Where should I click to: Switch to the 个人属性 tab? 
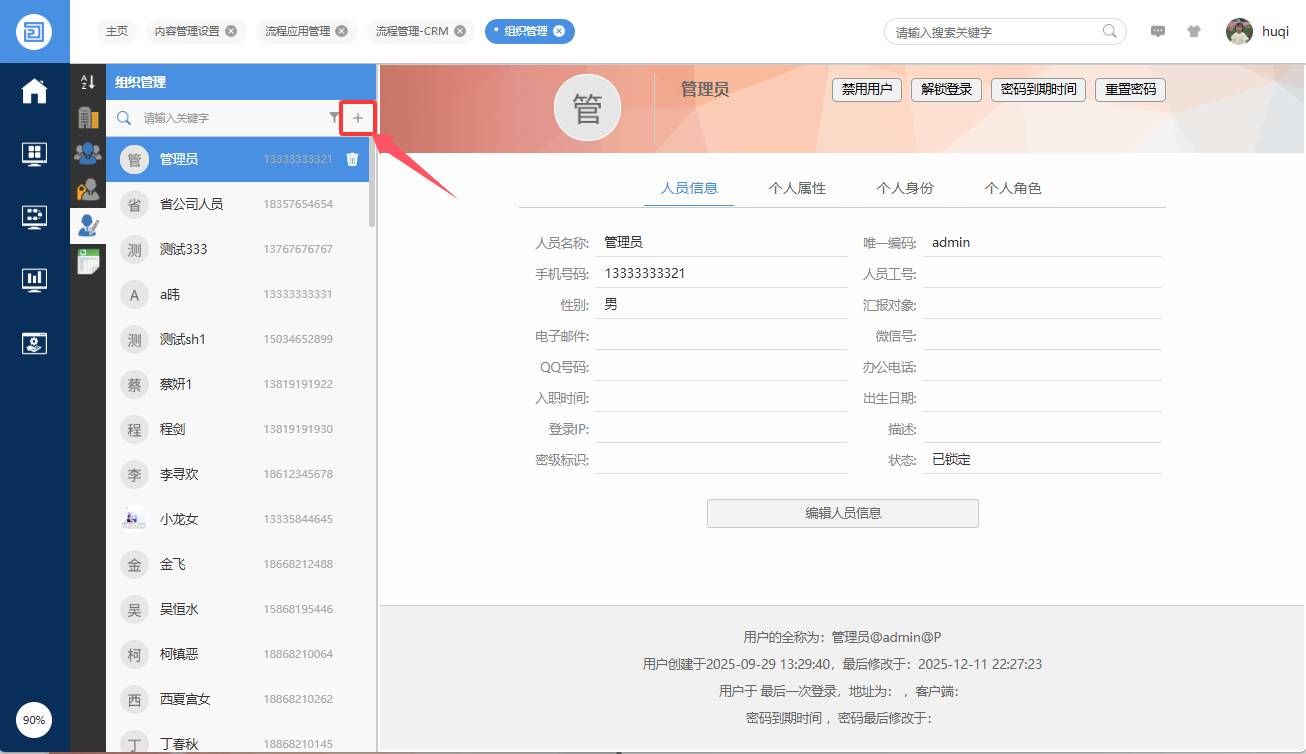click(x=797, y=188)
